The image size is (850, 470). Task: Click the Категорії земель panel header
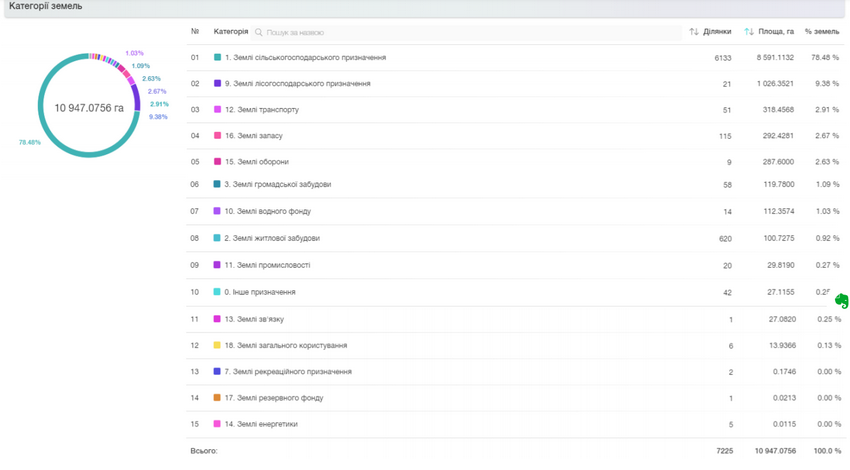[46, 7]
